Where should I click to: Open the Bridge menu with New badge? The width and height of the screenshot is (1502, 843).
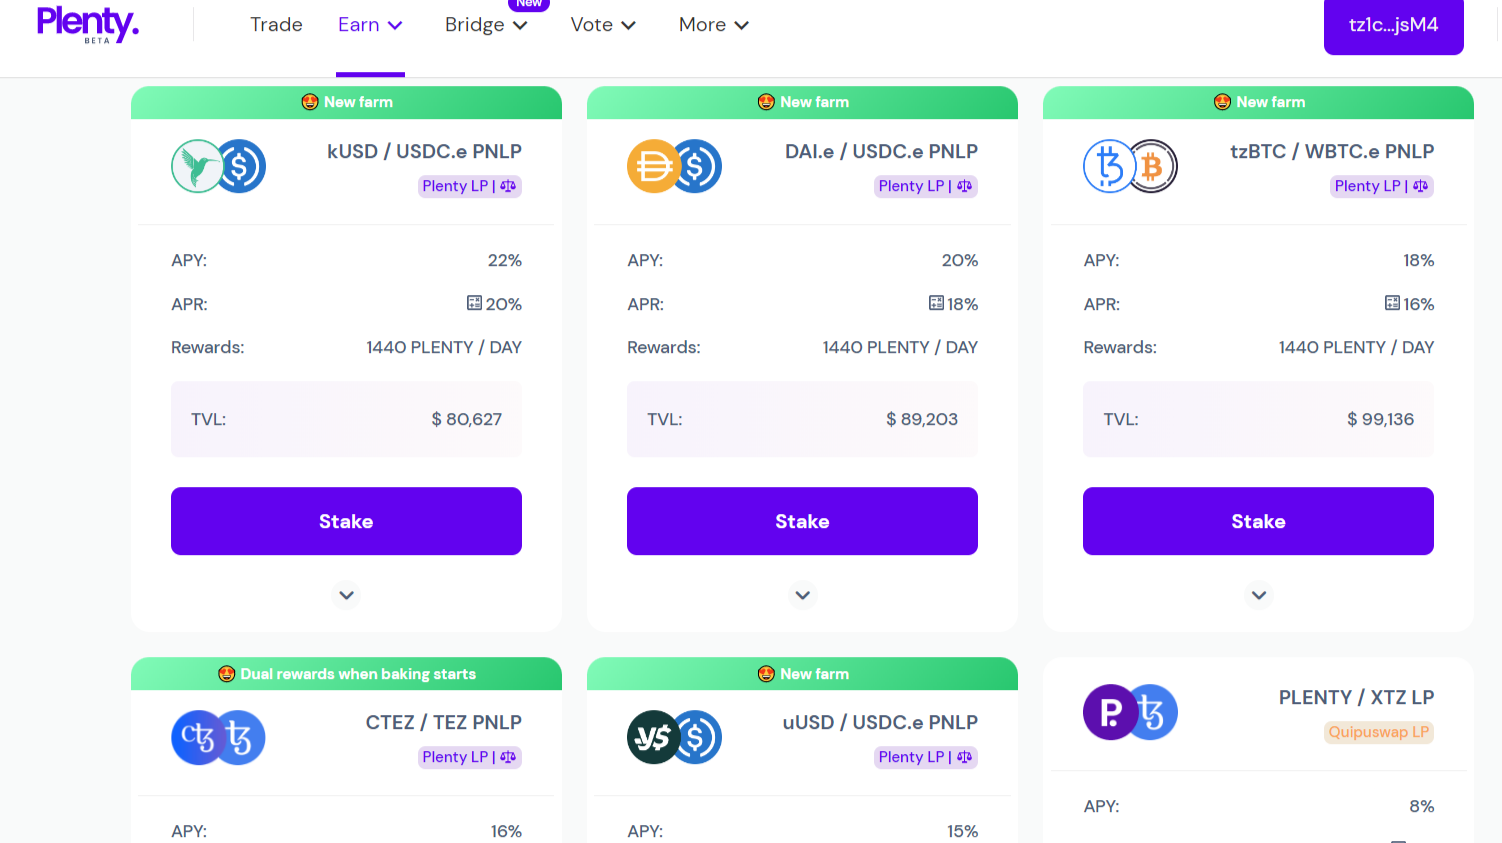tap(486, 24)
